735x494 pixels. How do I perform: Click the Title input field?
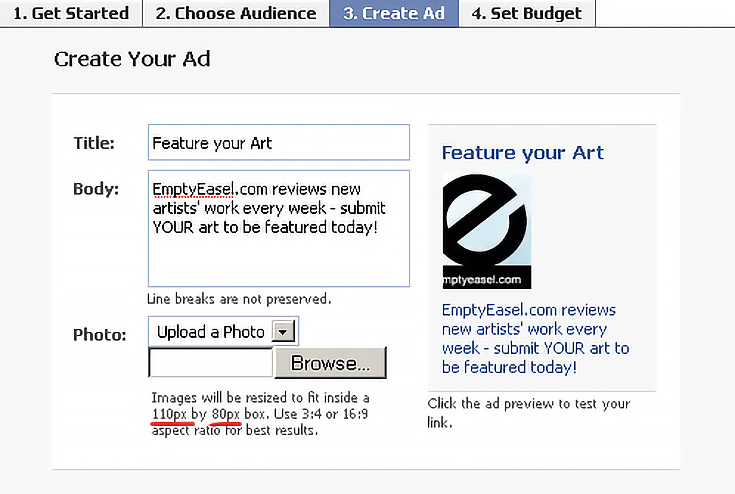point(279,142)
